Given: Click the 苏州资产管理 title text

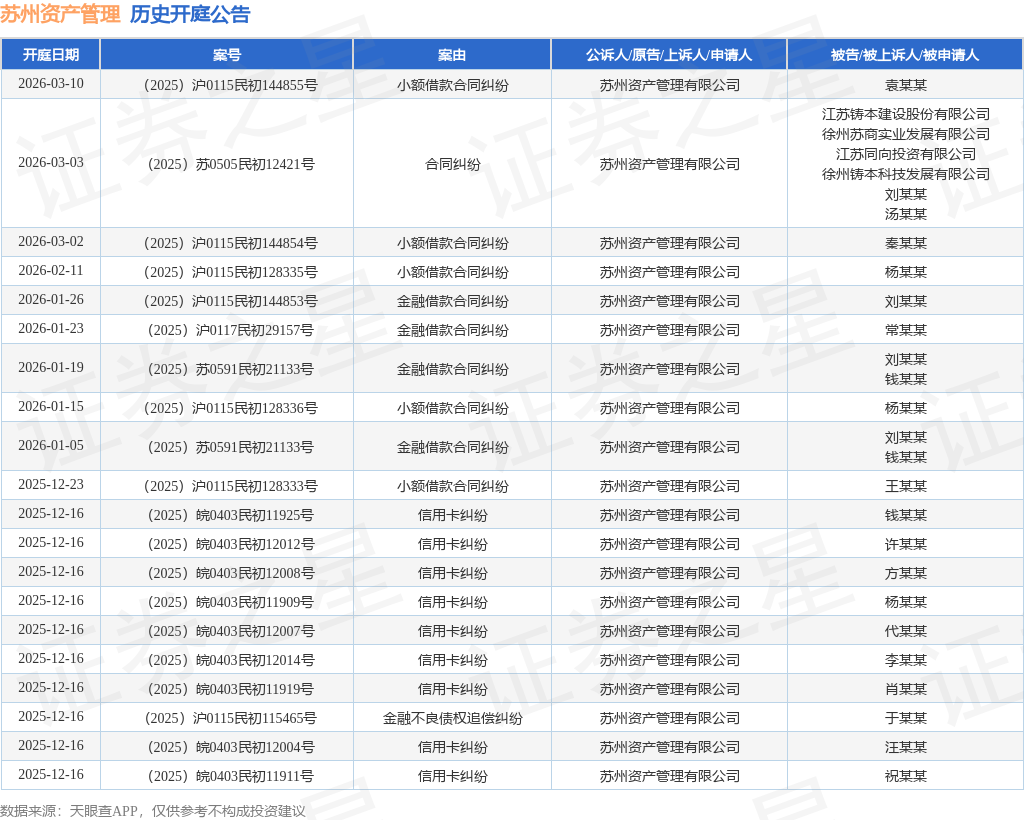Looking at the screenshot, I should 60,14.
